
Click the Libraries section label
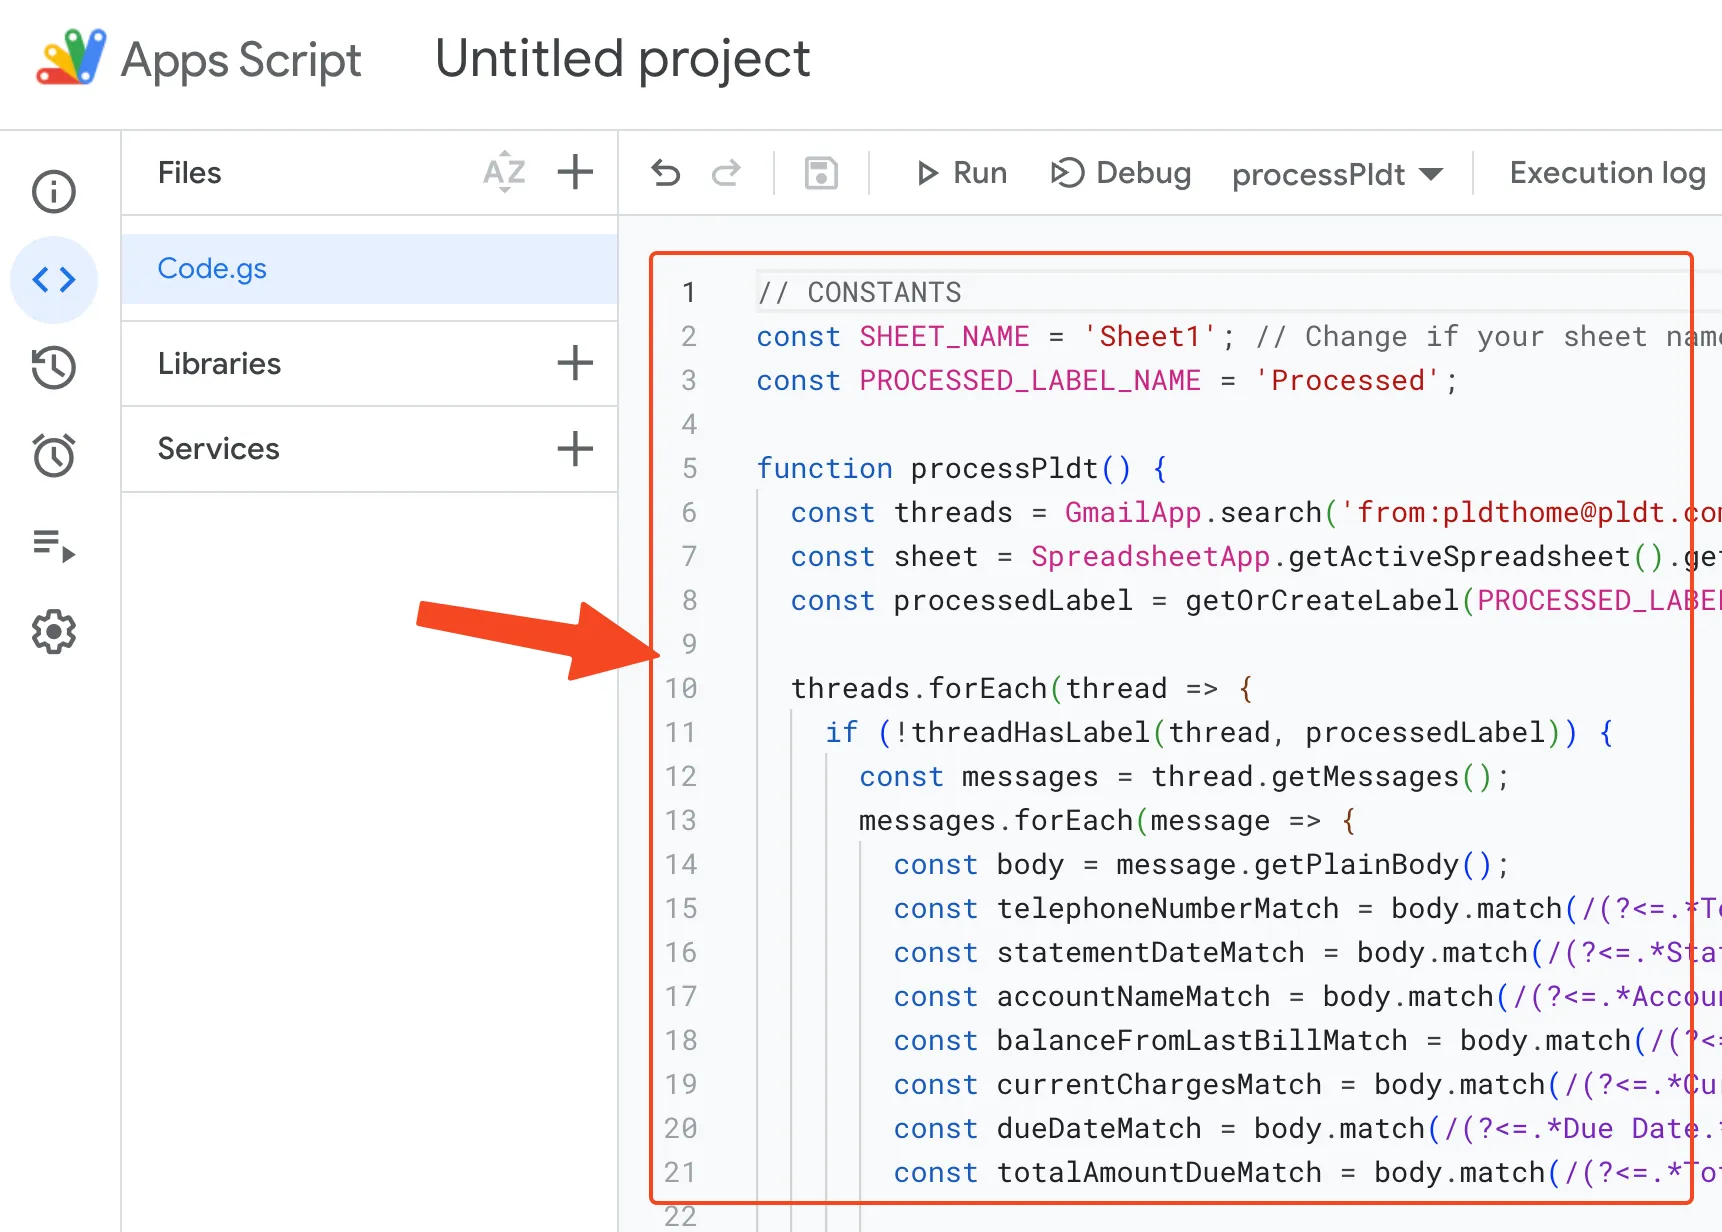click(219, 363)
